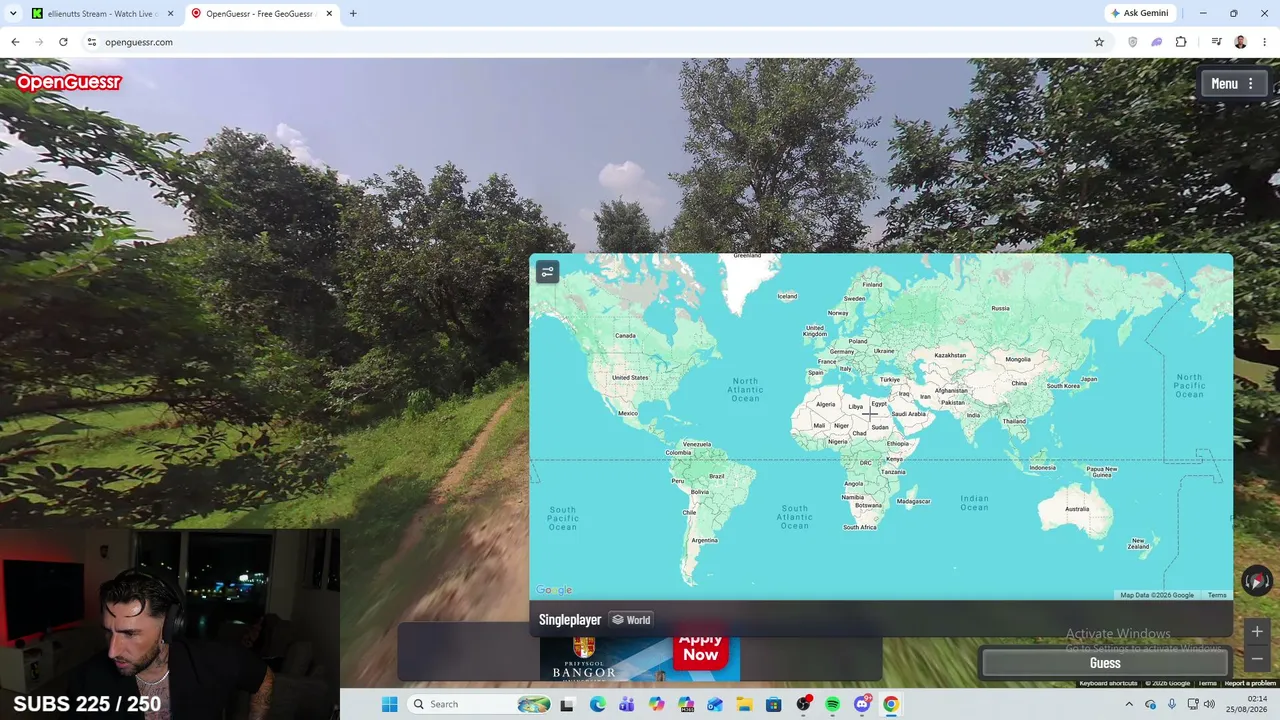Open Copilot from the taskbar
Screen dimensions: 1280x720
point(656,704)
